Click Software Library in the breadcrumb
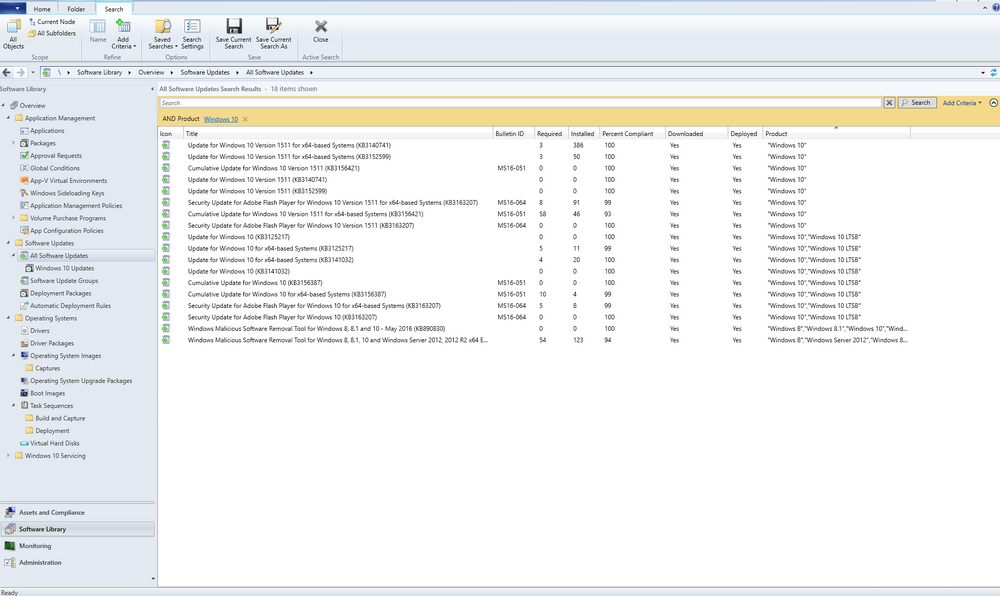 (x=99, y=73)
